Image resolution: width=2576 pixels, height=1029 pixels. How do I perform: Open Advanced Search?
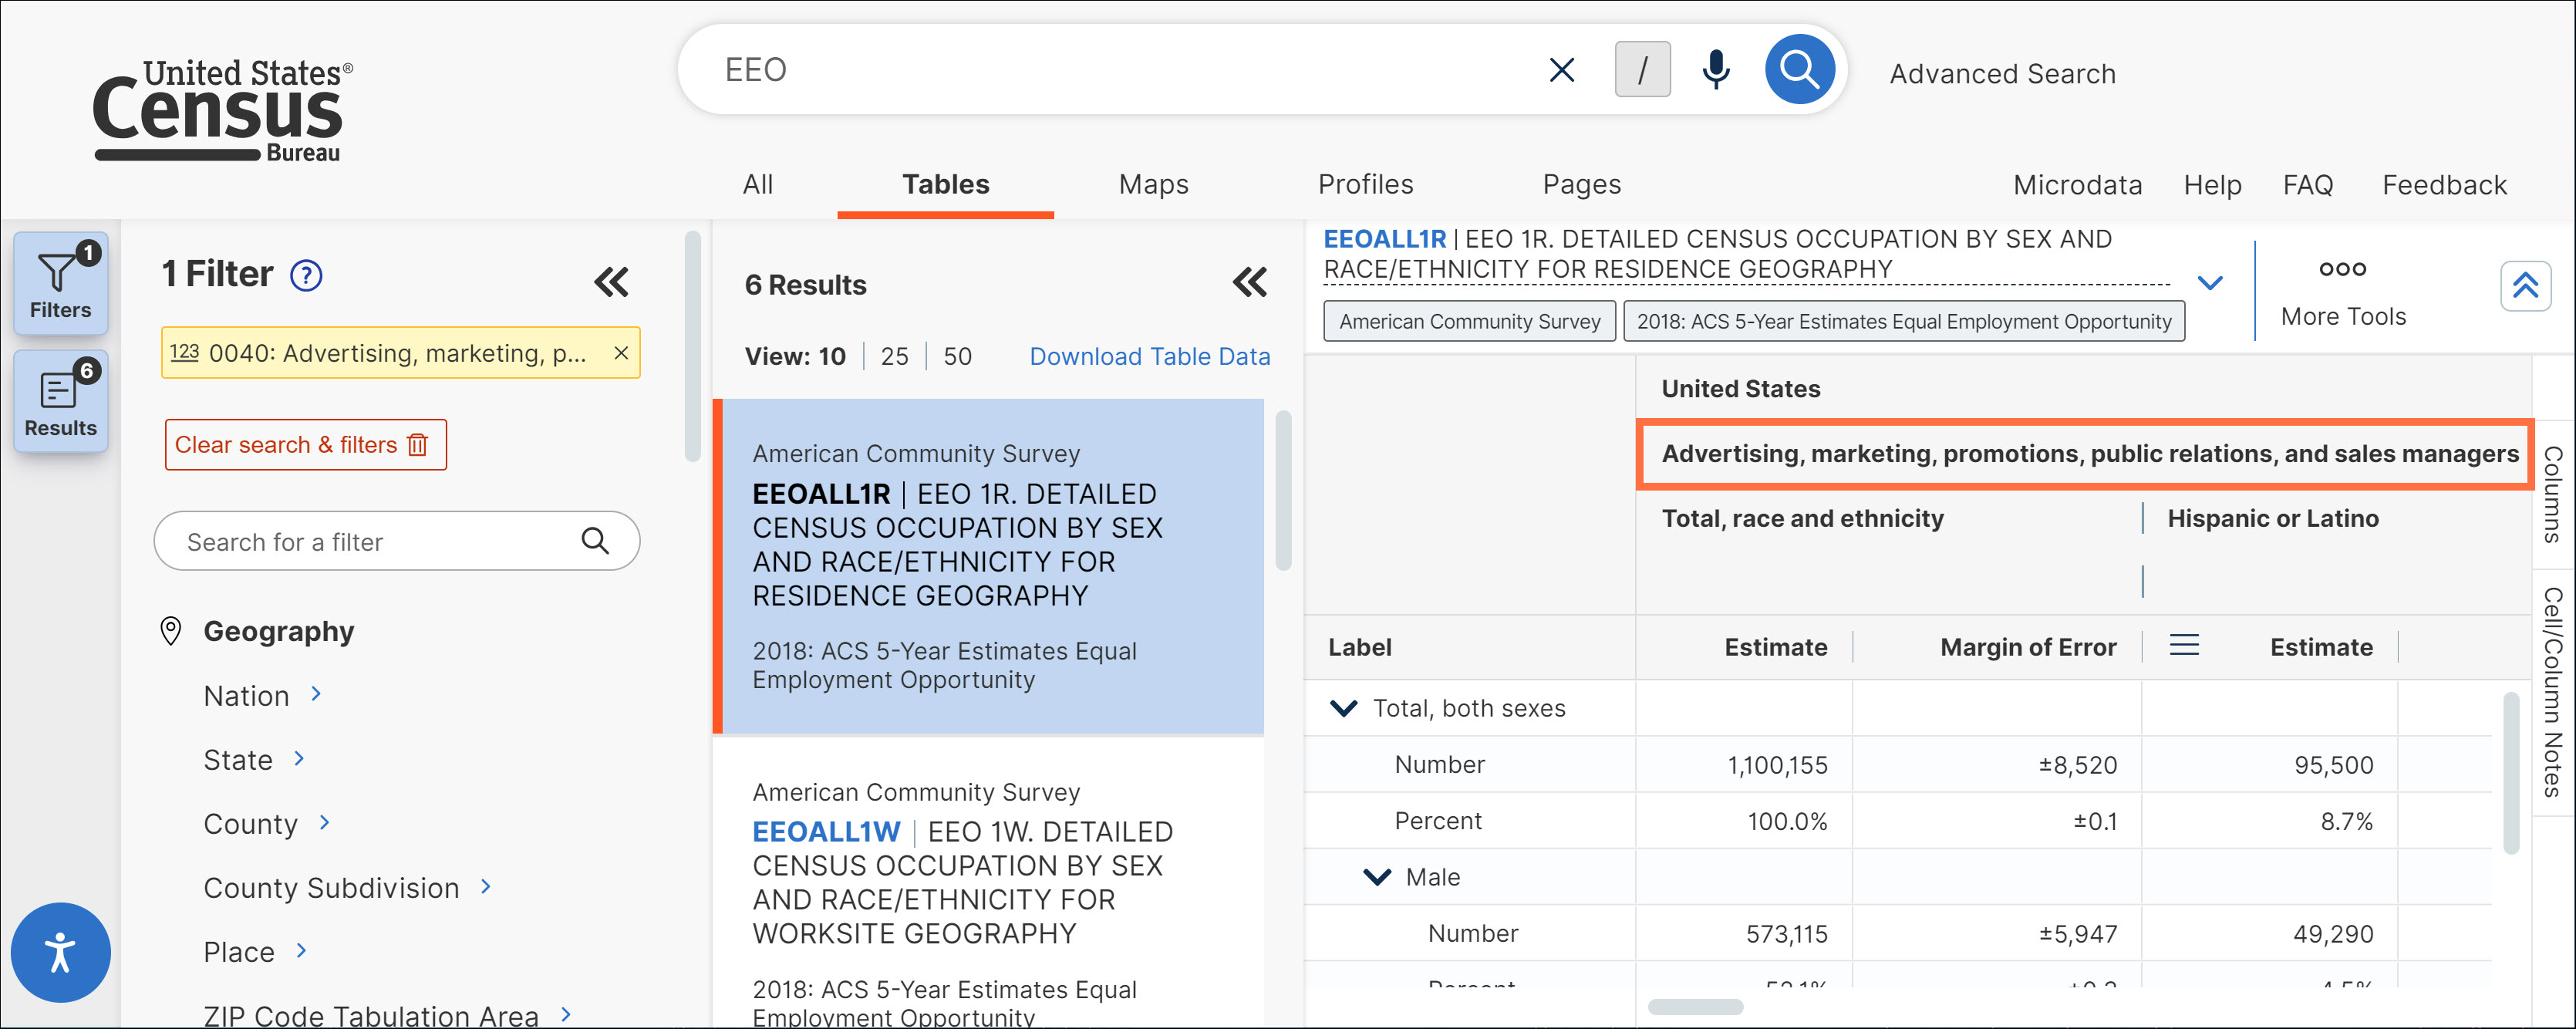2002,72
